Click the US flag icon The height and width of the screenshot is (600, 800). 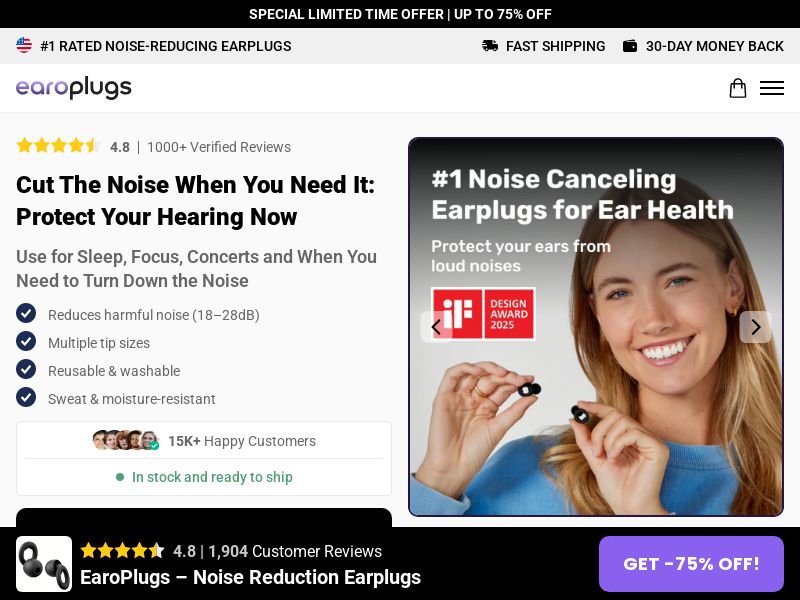24,45
